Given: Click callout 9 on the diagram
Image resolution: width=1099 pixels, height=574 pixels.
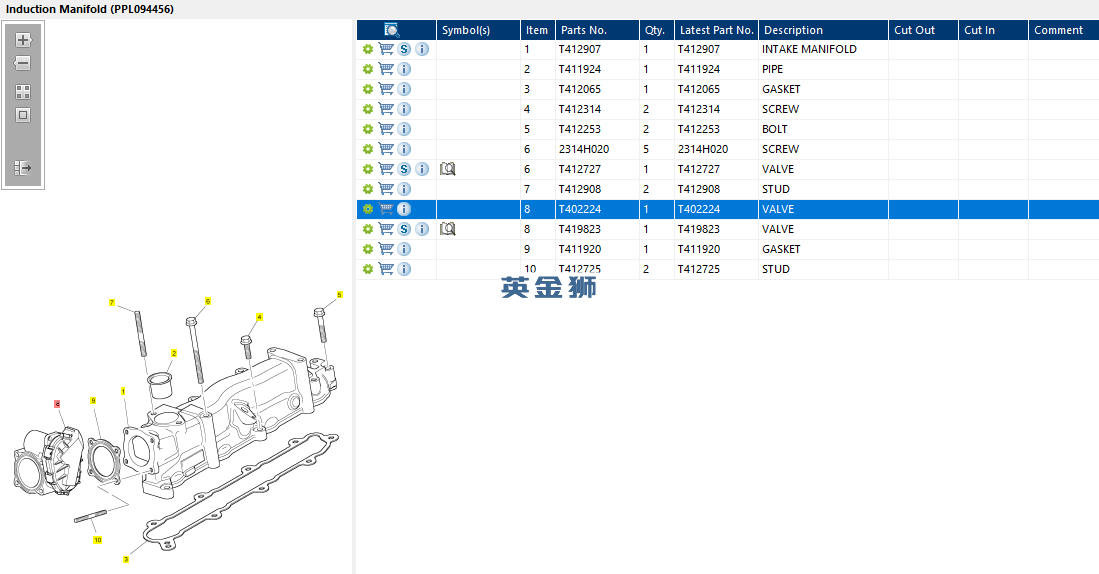Looking at the screenshot, I should 93,401.
